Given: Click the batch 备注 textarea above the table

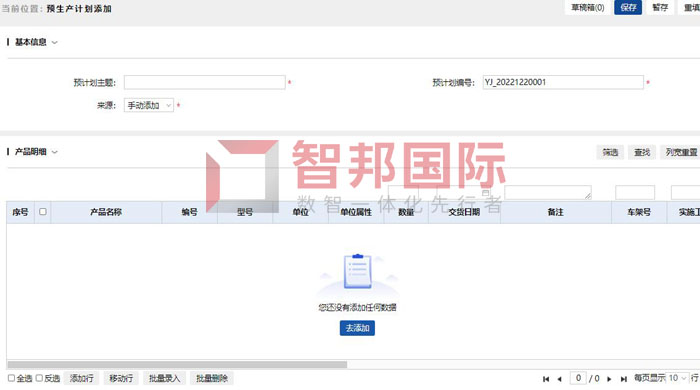Looking at the screenshot, I should [548, 192].
